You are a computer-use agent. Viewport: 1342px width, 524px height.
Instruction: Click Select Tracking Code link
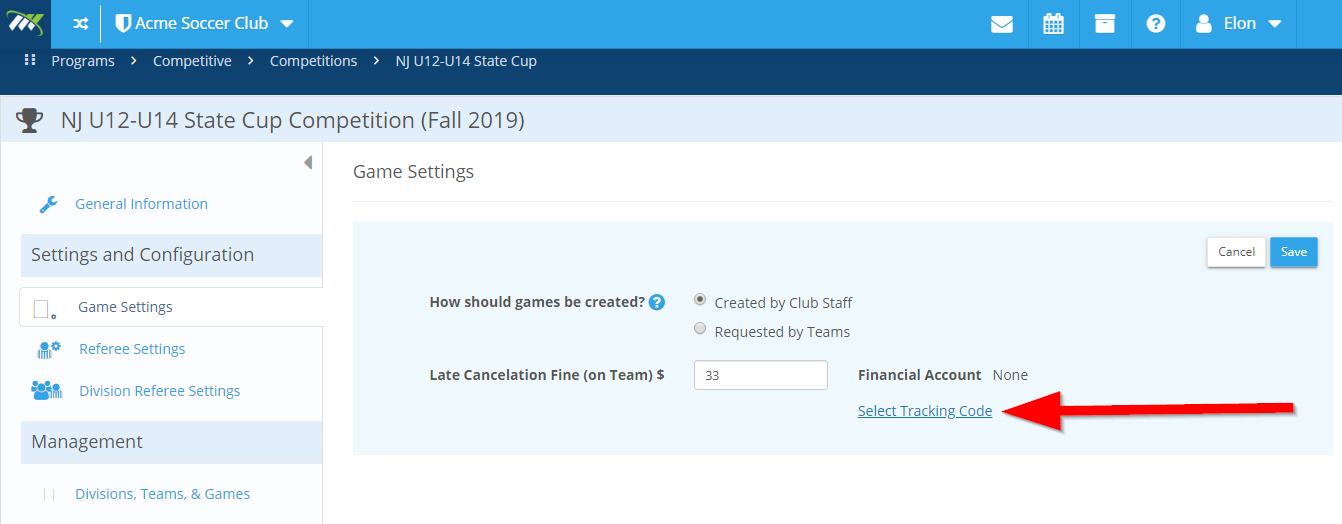(925, 411)
